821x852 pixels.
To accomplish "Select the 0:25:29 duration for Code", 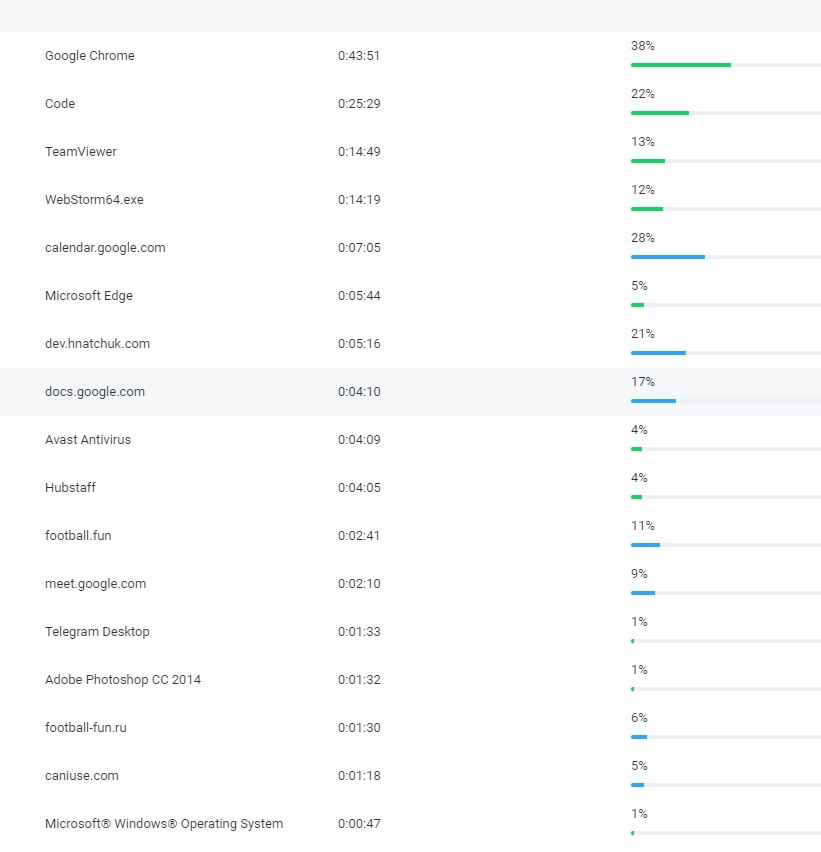I will tap(359, 103).
